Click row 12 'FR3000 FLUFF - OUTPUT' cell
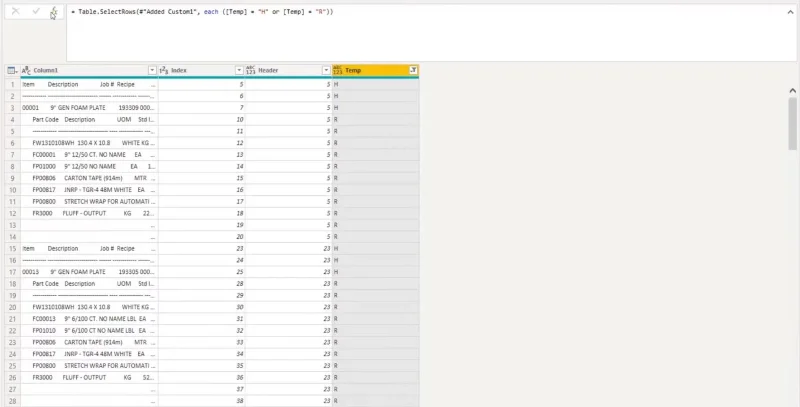800x407 pixels. pyautogui.click(x=89, y=213)
